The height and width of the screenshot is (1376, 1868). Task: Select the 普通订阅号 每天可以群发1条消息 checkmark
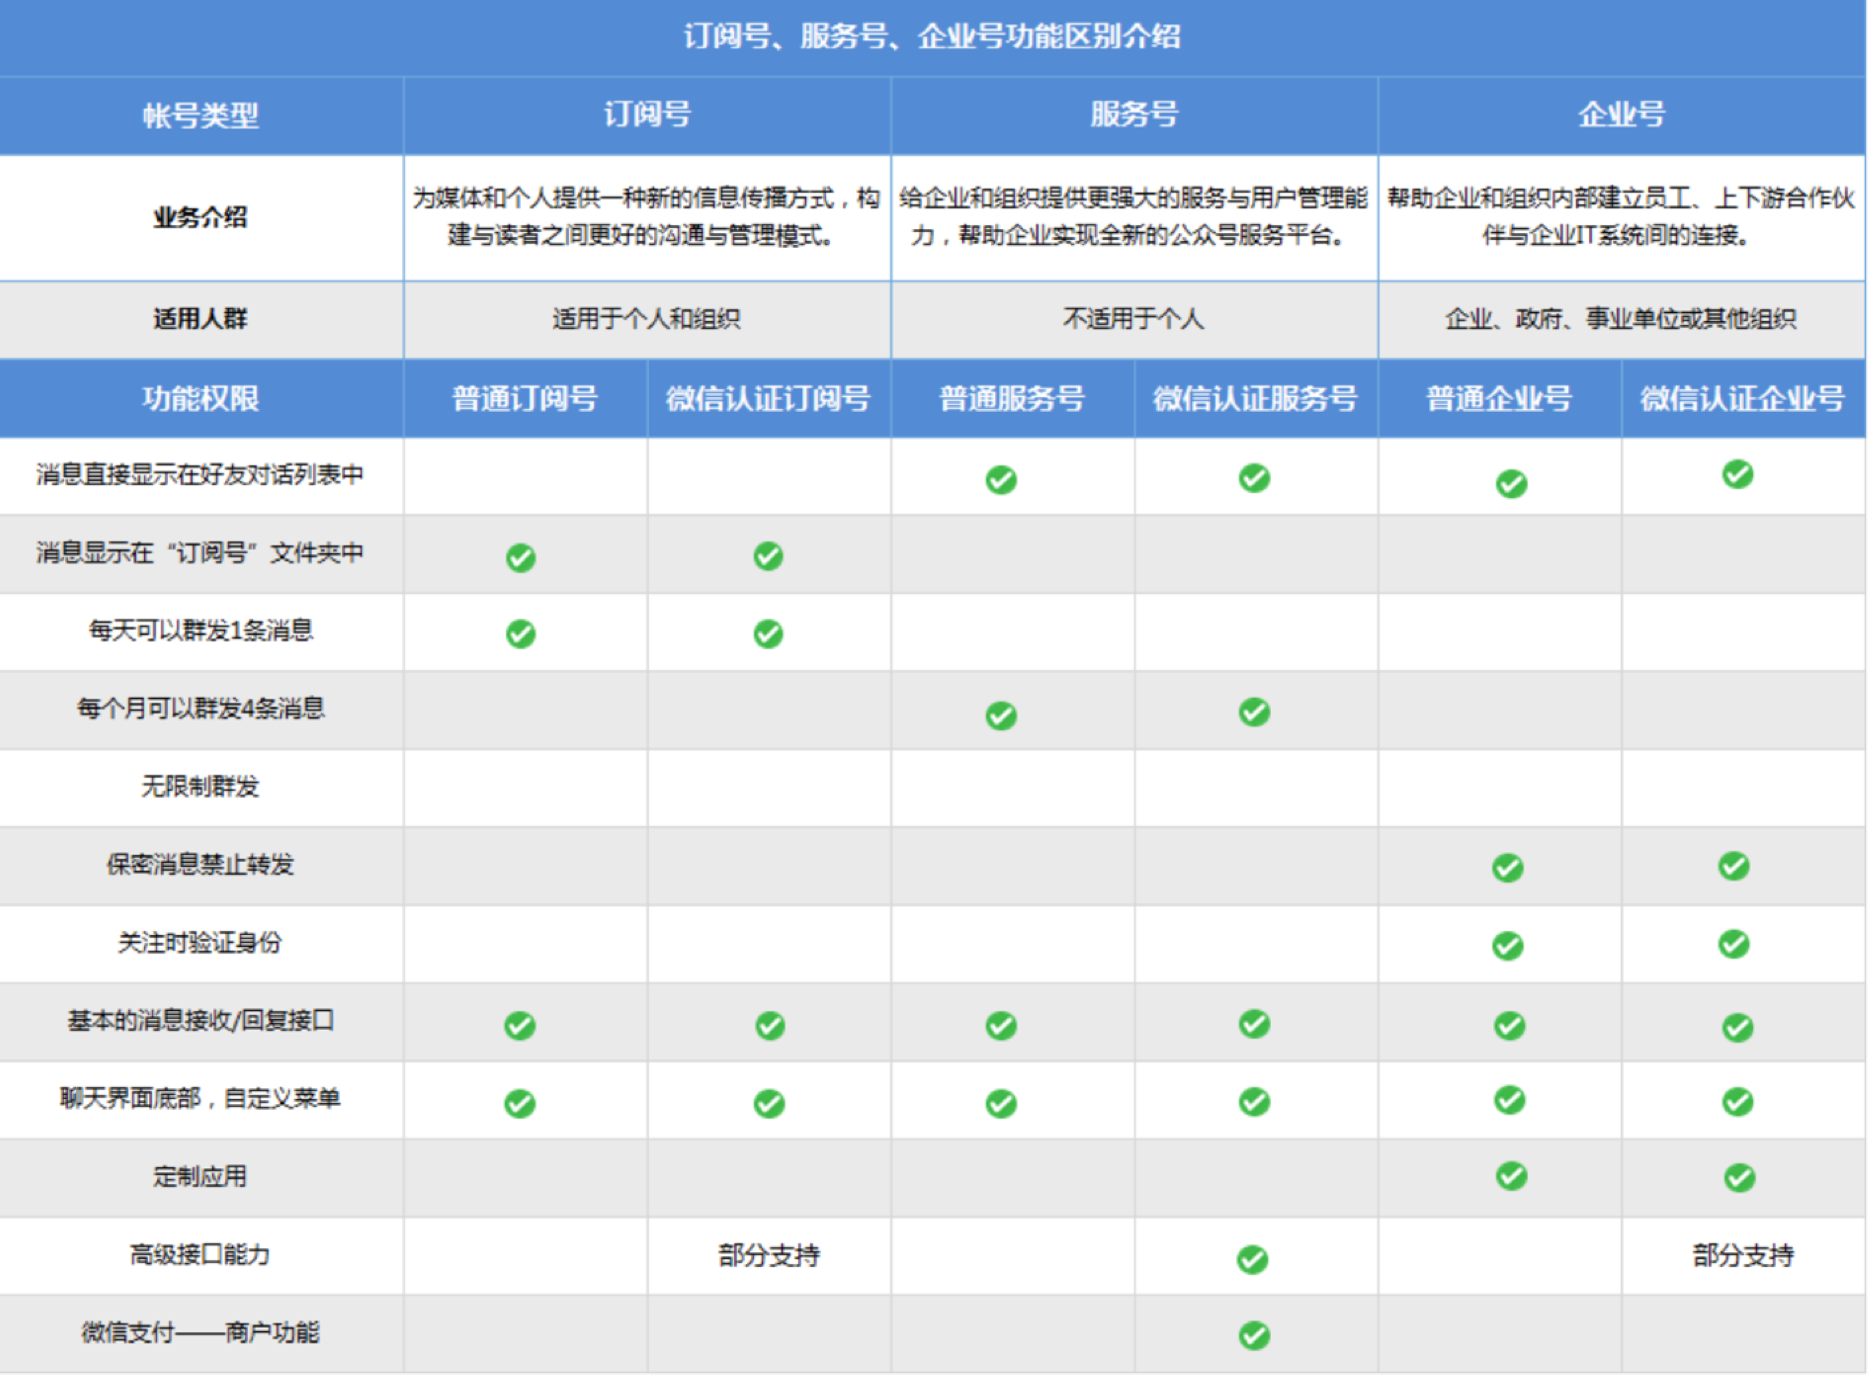[x=519, y=633]
